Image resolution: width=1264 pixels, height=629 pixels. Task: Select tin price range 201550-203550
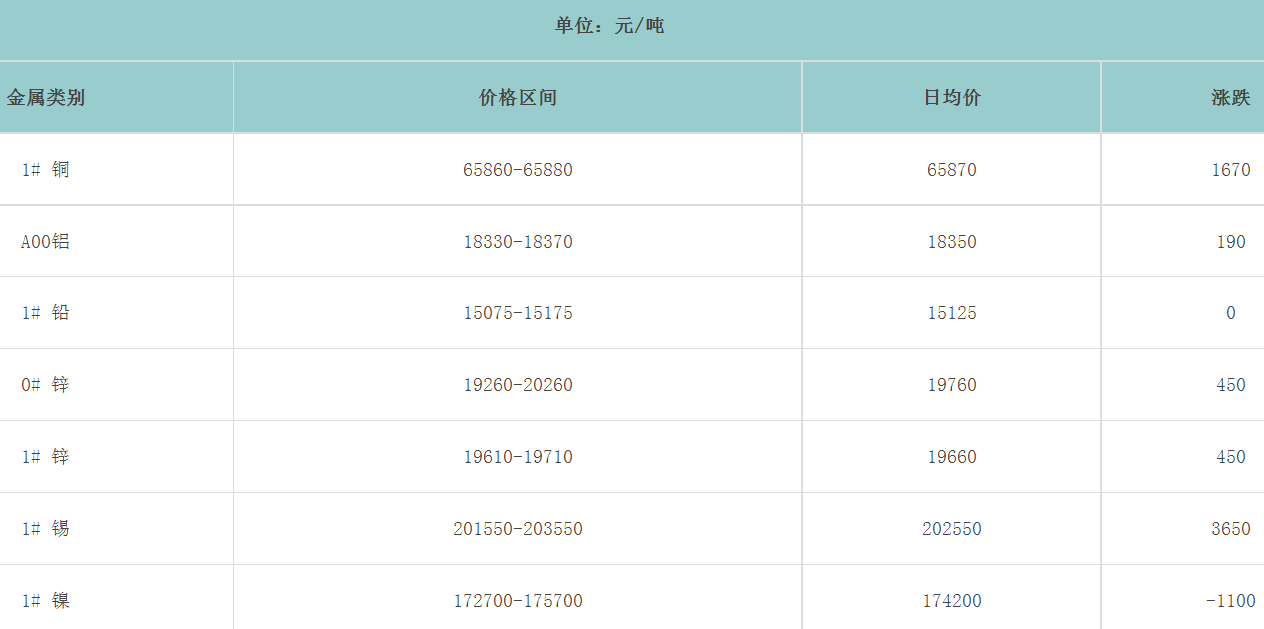518,529
